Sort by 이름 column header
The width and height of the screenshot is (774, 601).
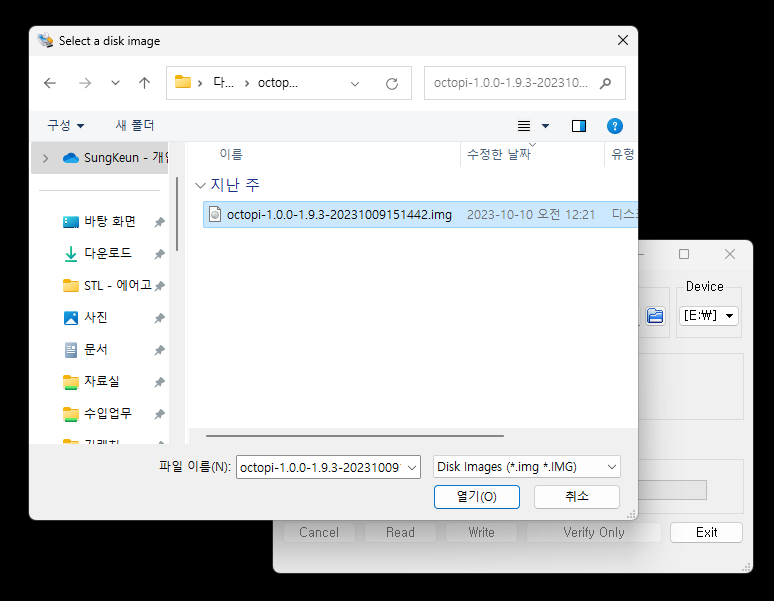click(326, 154)
